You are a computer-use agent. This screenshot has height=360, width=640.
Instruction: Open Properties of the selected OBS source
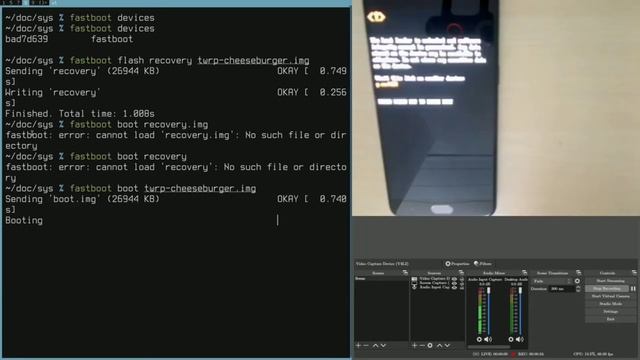(458, 264)
